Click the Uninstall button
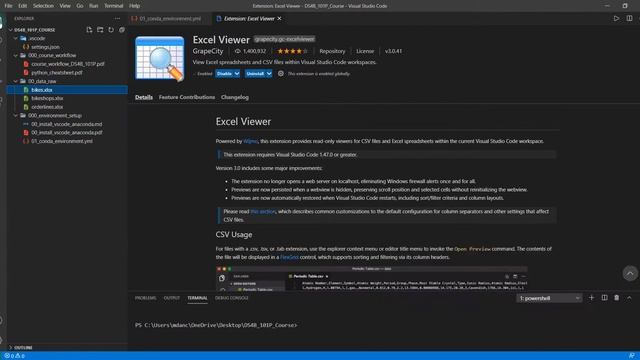The width and height of the screenshot is (640, 360). pyautogui.click(x=255, y=73)
